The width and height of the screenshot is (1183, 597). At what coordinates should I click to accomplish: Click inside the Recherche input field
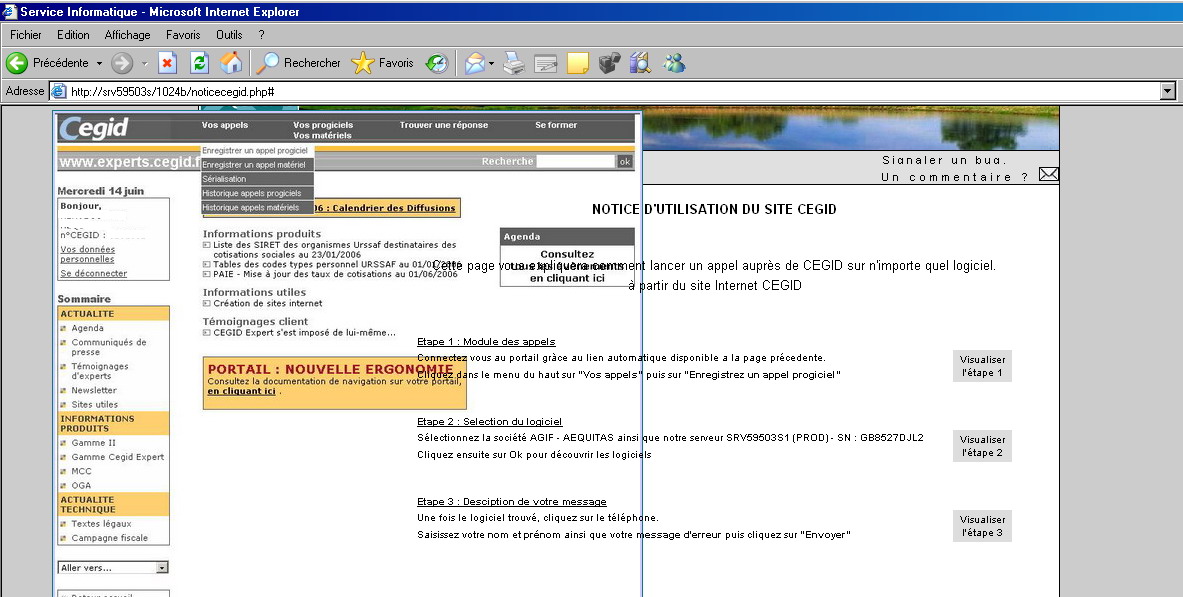[576, 162]
